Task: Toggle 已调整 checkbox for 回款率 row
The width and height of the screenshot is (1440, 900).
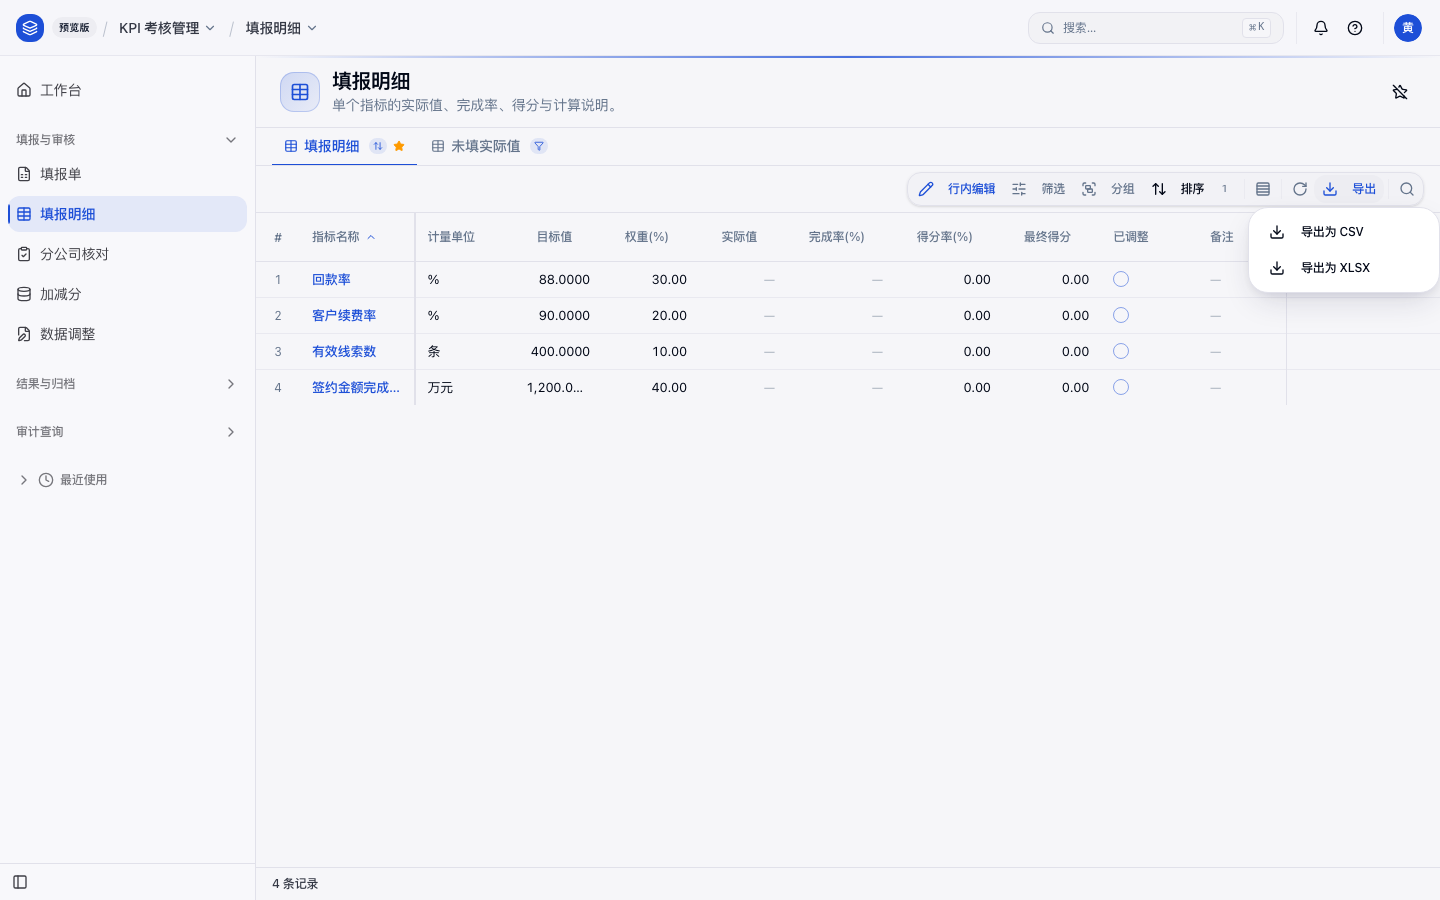Action: (1121, 279)
